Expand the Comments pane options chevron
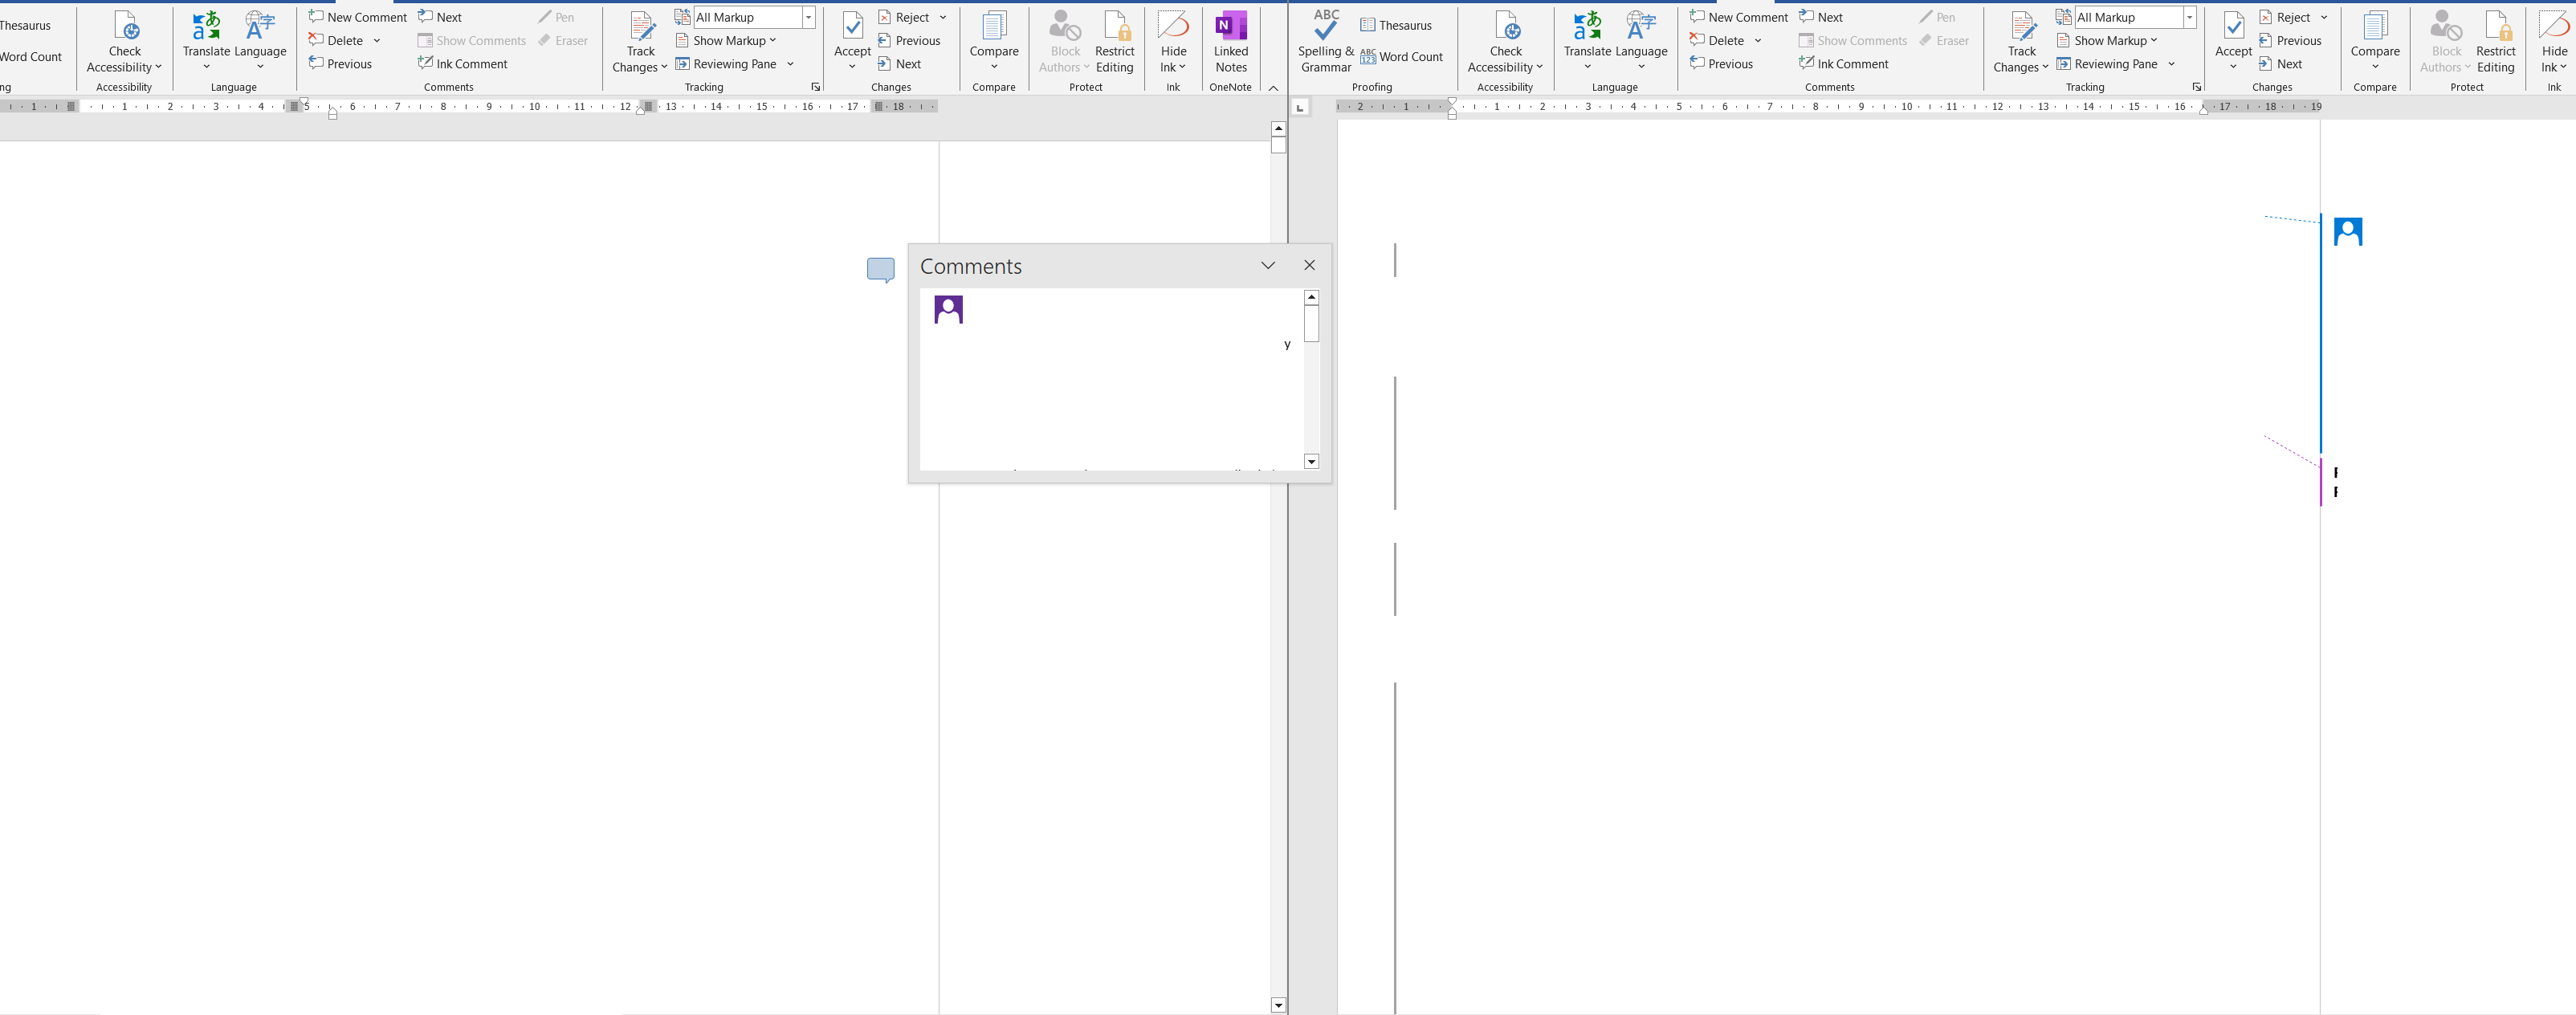Image resolution: width=2576 pixels, height=1015 pixels. coord(1267,265)
